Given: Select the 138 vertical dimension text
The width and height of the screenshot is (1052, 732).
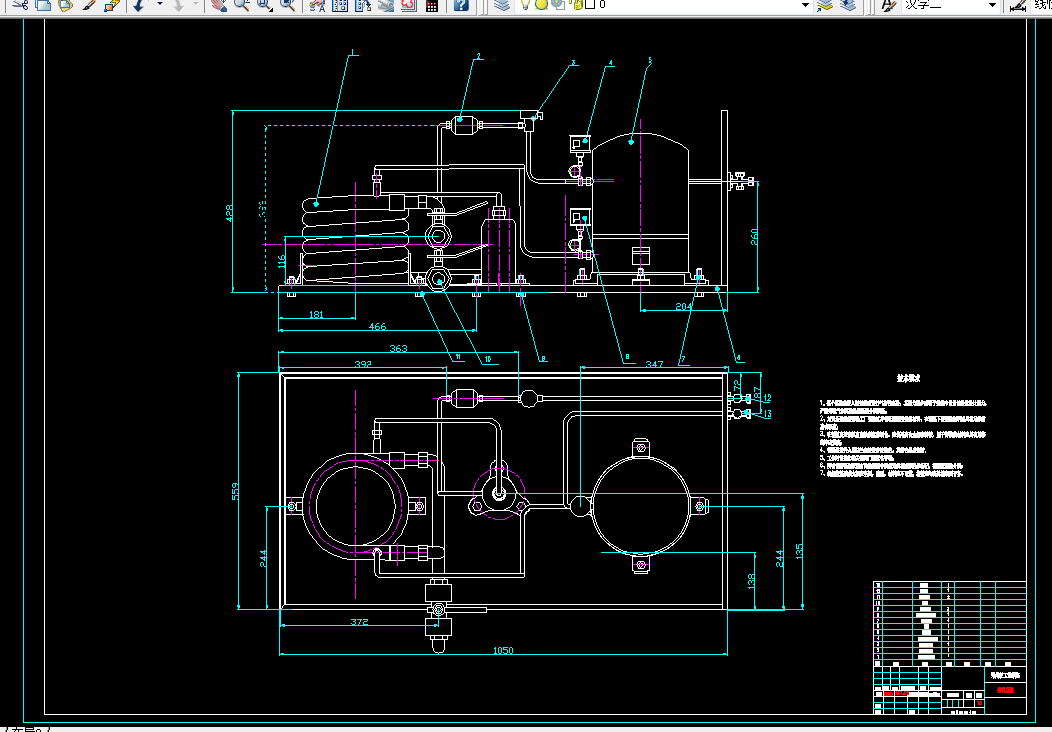Looking at the screenshot, I should point(750,581).
